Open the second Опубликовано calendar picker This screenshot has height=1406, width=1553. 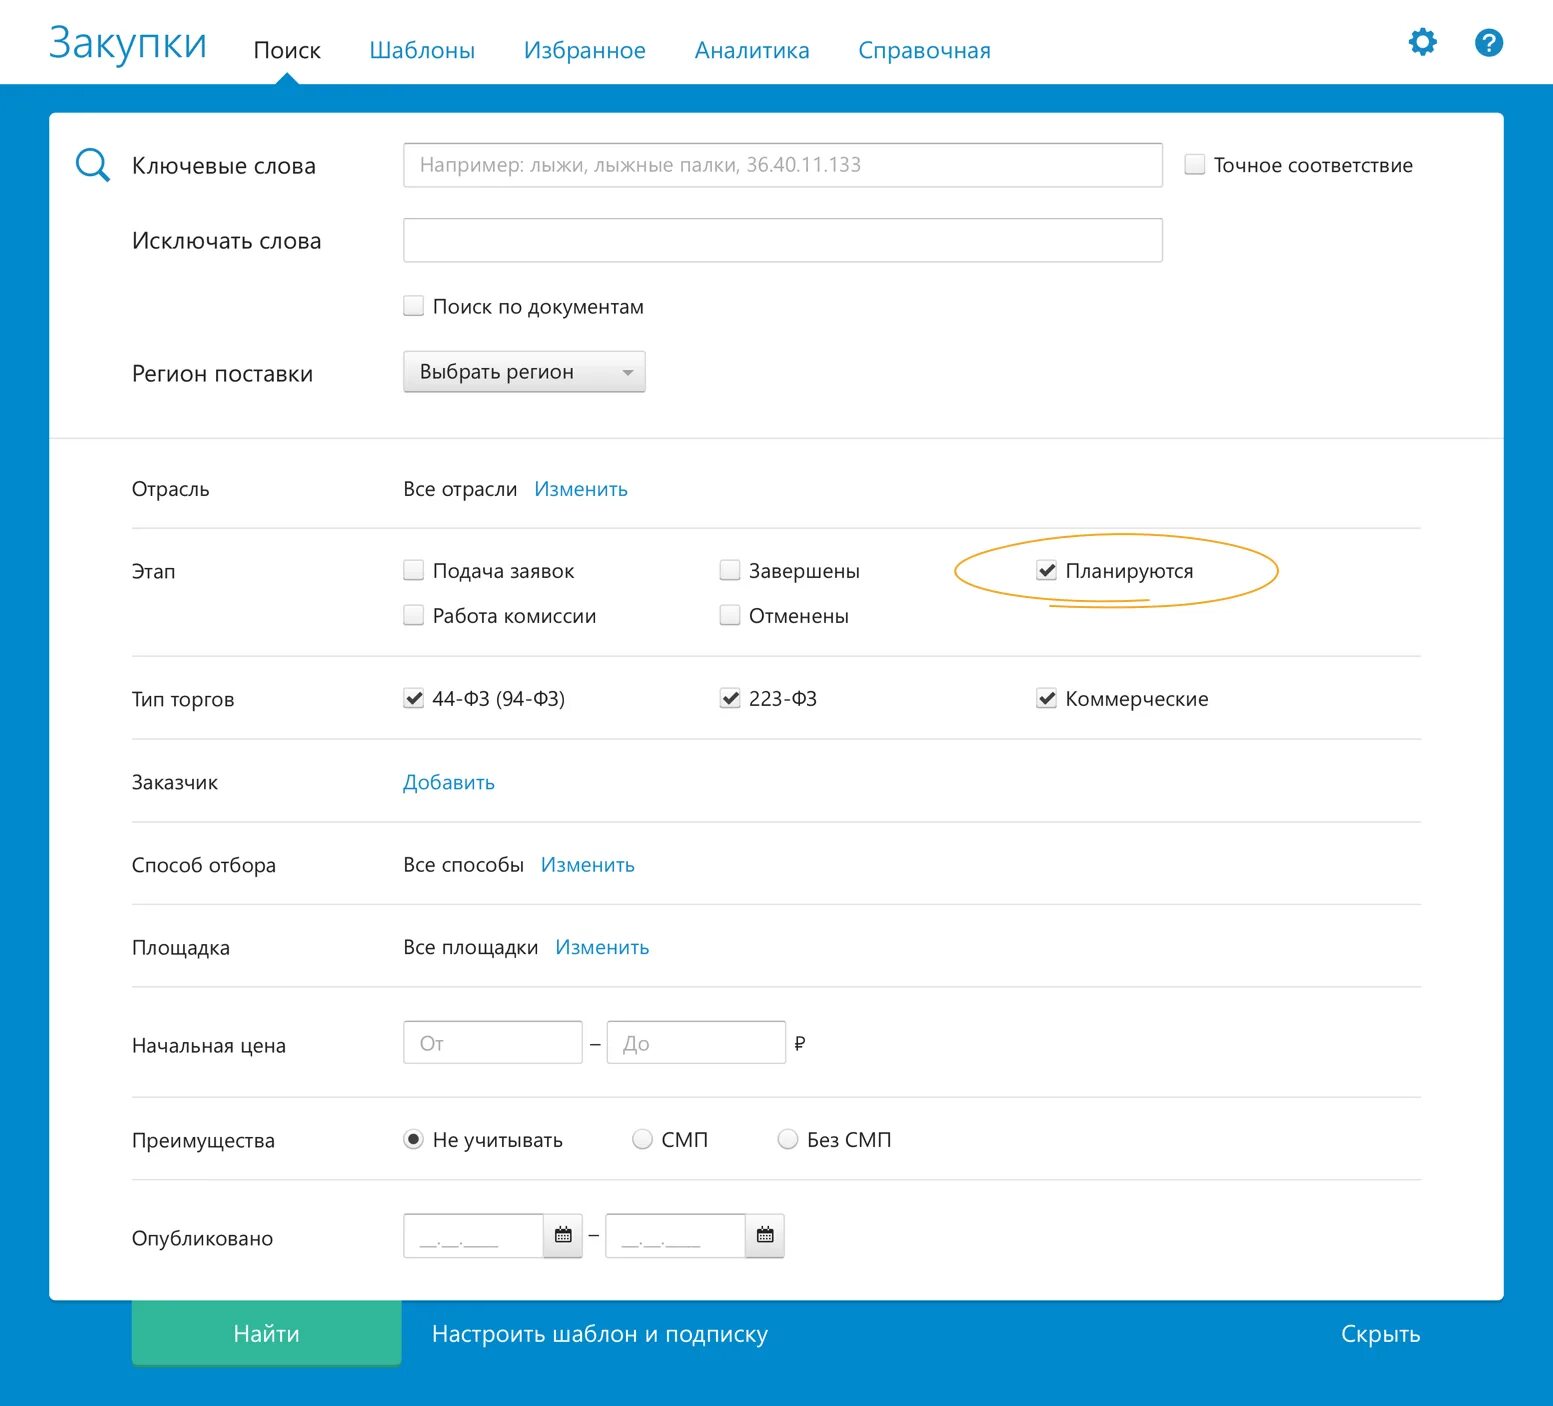[765, 1236]
